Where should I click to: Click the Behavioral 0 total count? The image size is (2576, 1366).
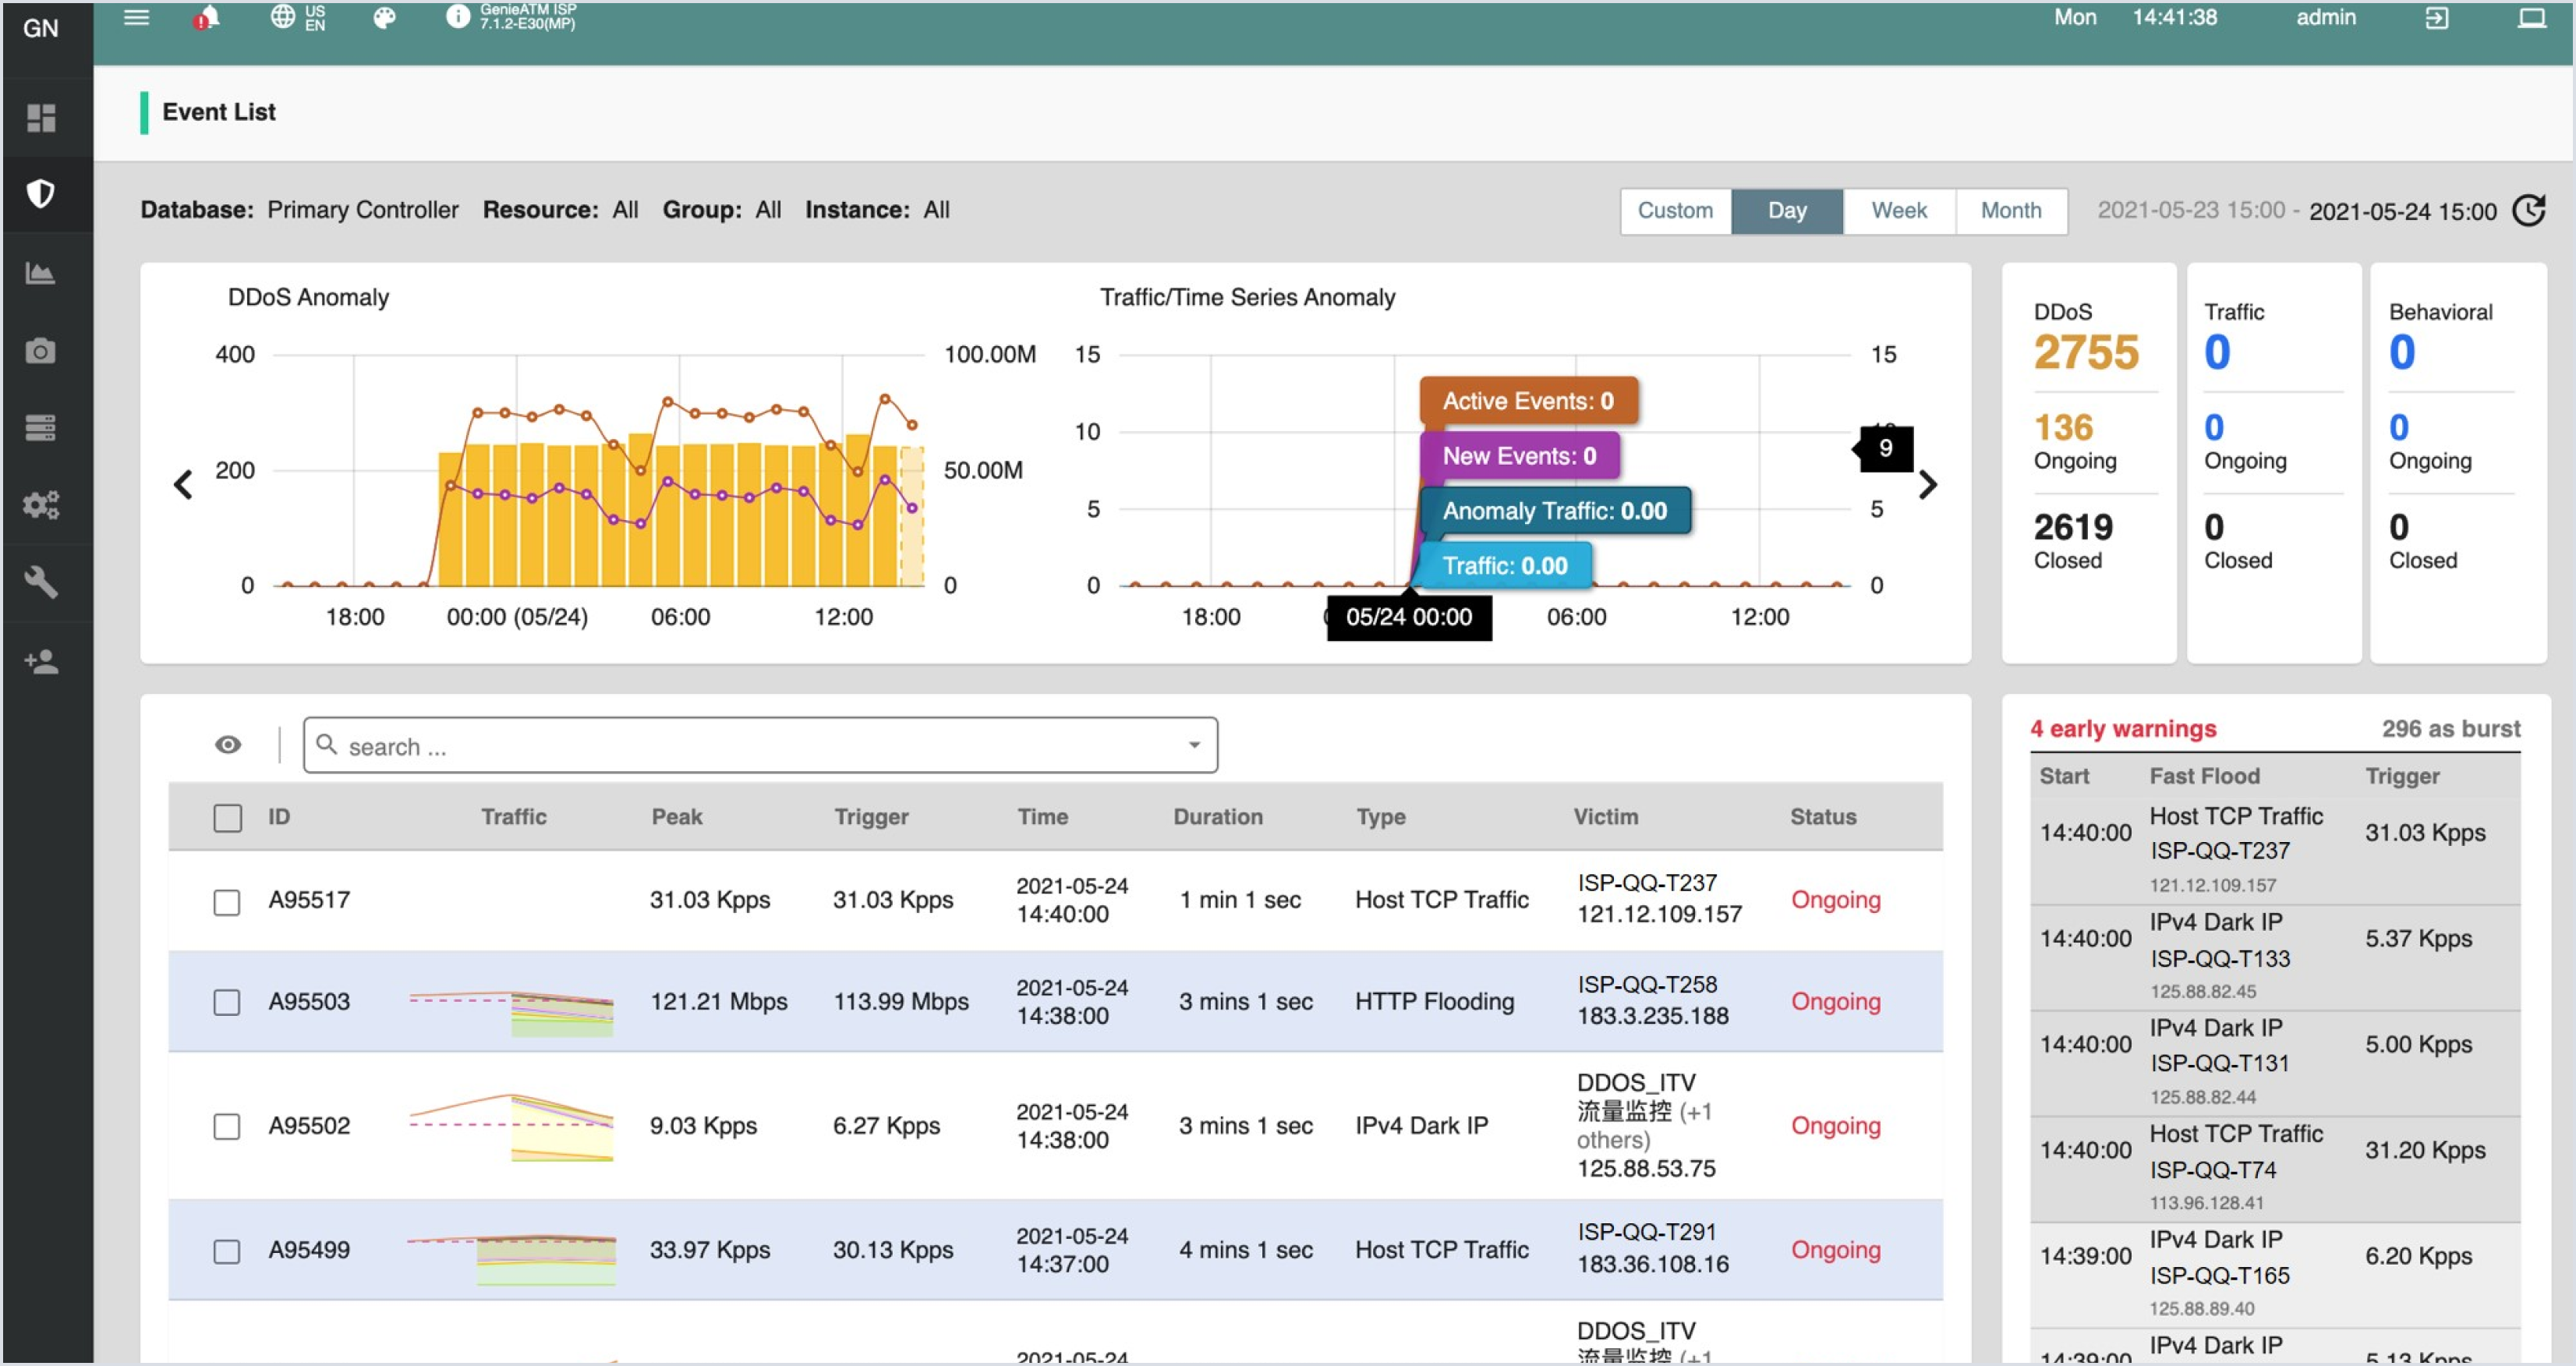click(x=2401, y=352)
